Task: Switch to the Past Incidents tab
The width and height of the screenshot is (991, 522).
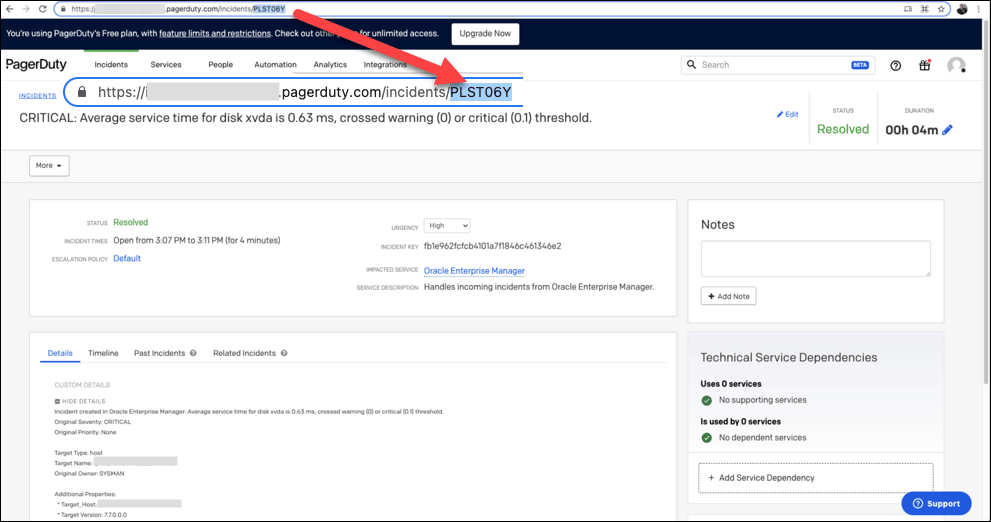Action: point(159,353)
